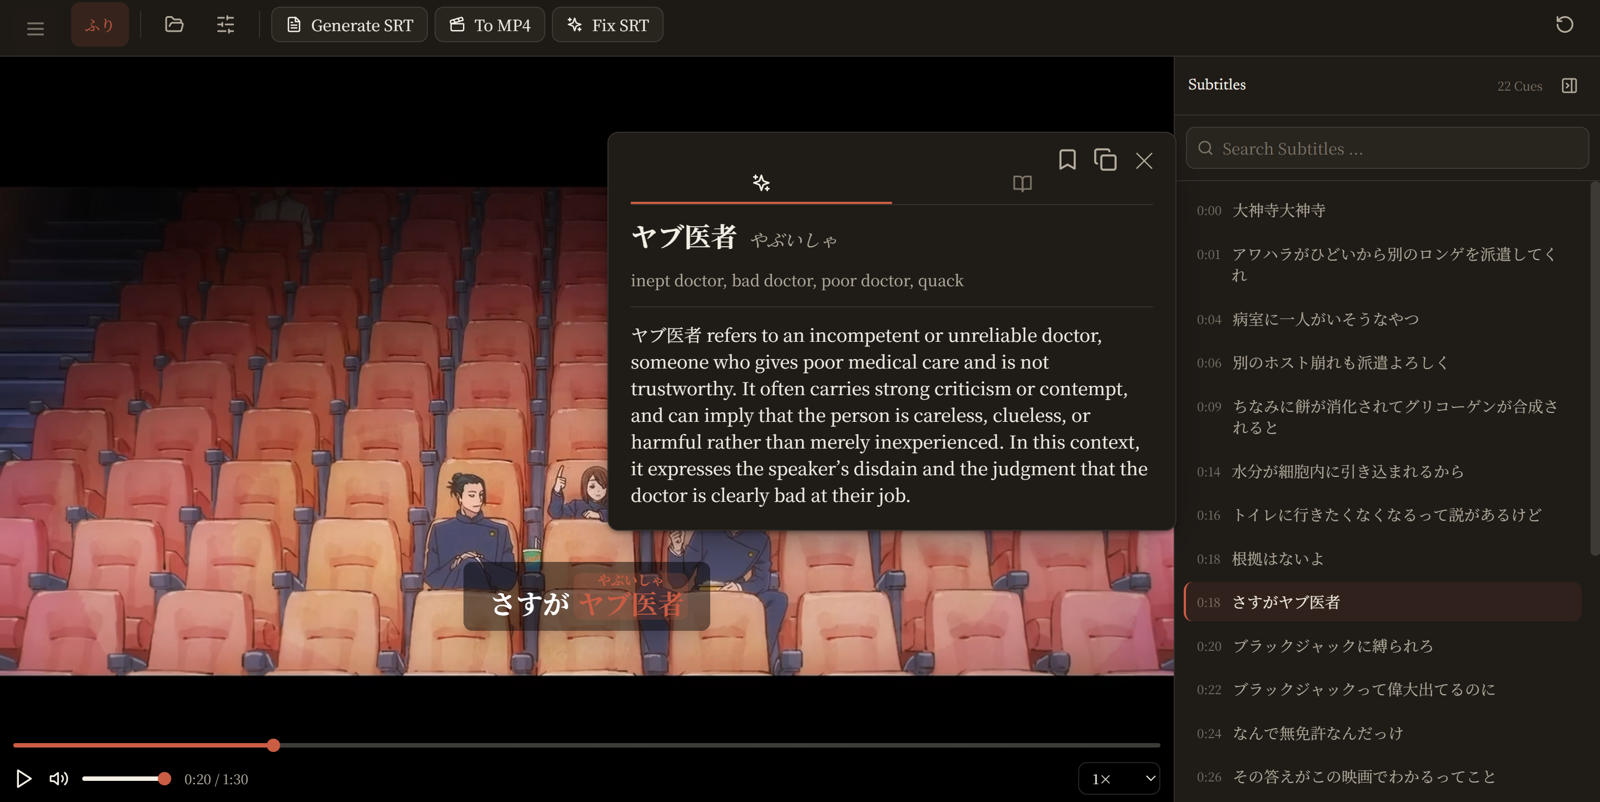
Task: Jump to cue 水分が細胞内に引き込まれるから
Action: click(1382, 471)
